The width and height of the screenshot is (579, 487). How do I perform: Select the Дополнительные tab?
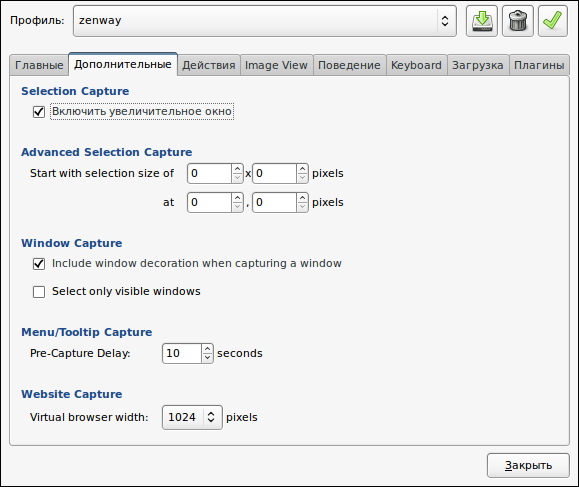click(123, 64)
